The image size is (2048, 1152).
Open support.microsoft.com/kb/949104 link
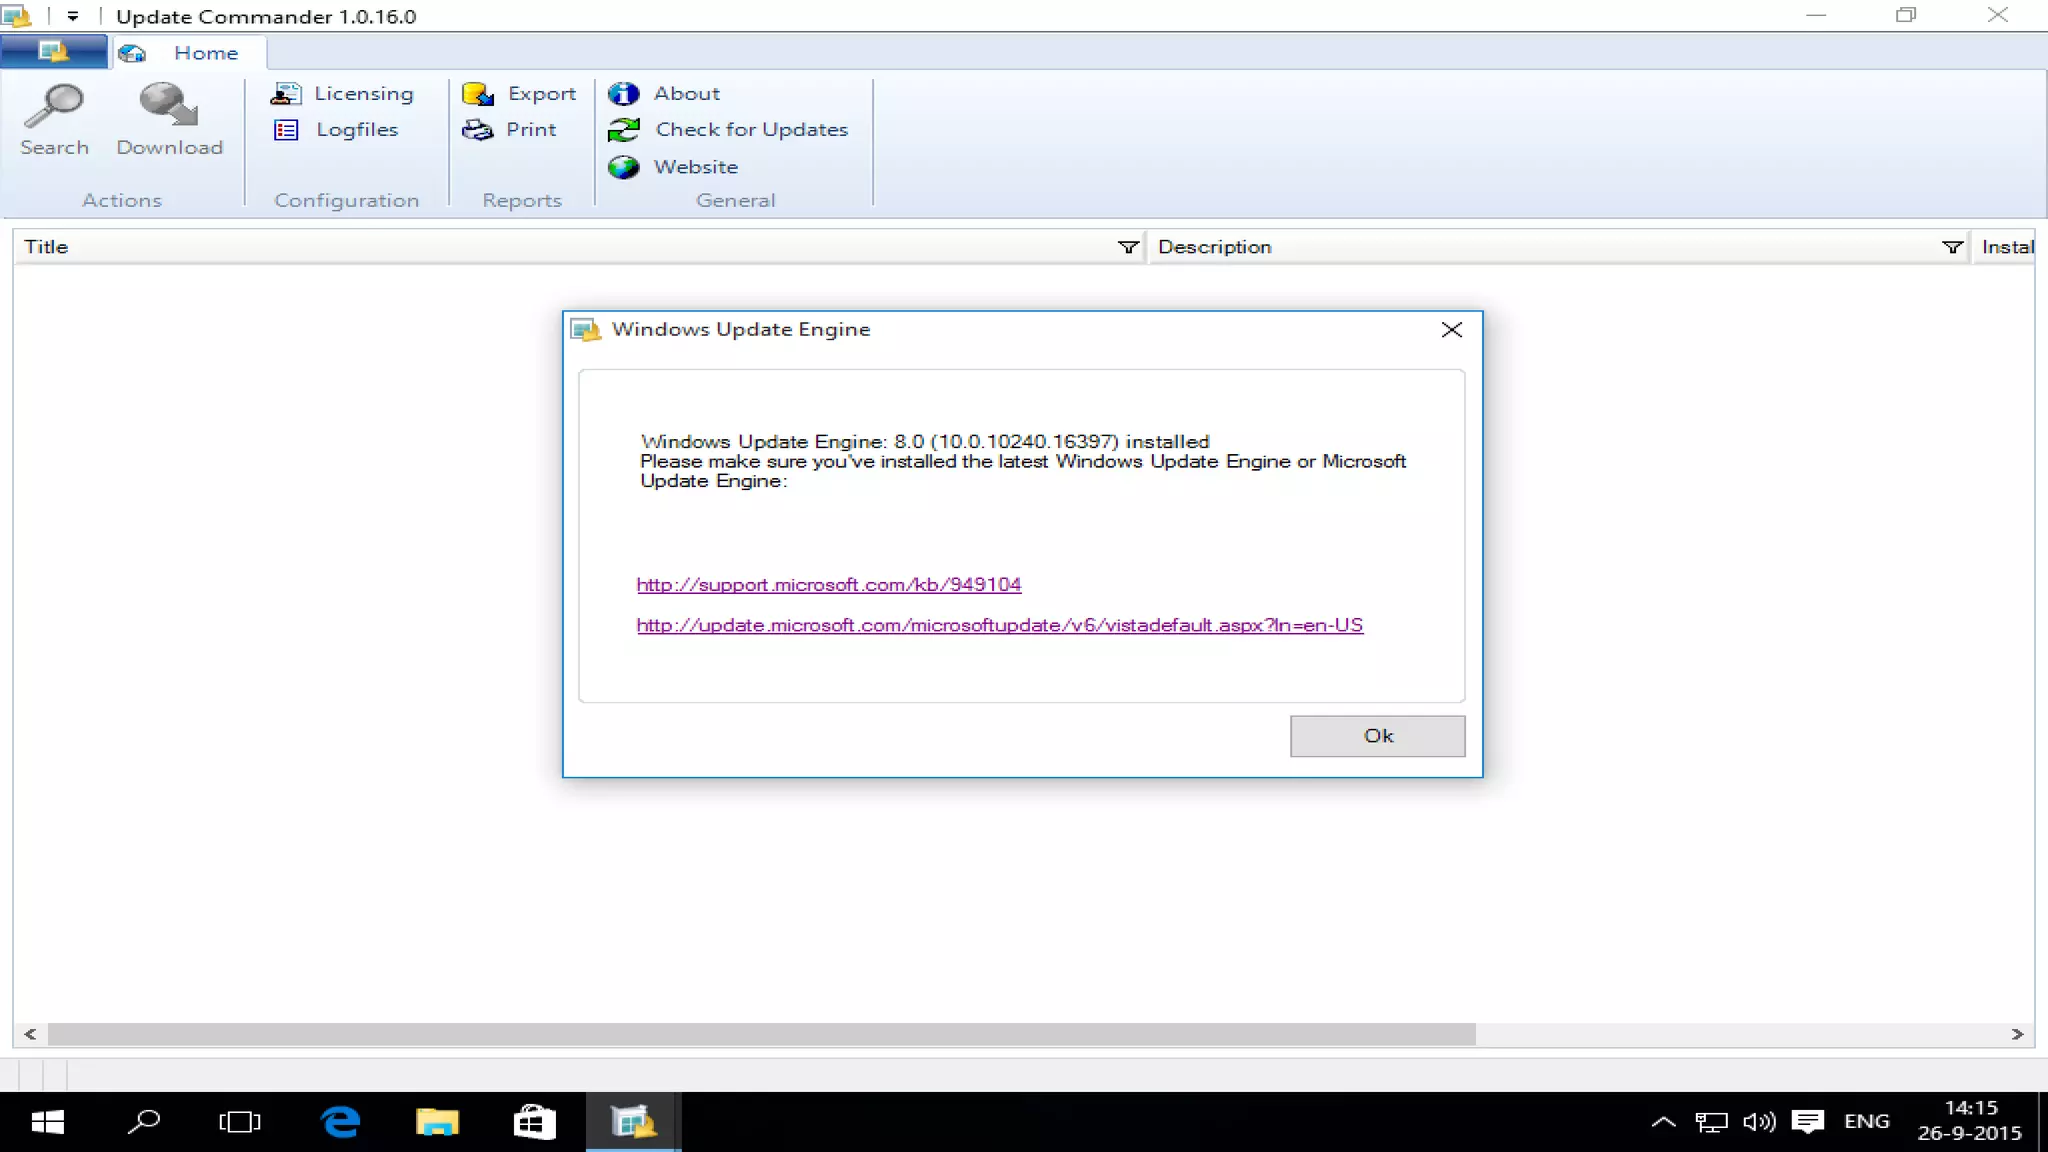pos(829,585)
